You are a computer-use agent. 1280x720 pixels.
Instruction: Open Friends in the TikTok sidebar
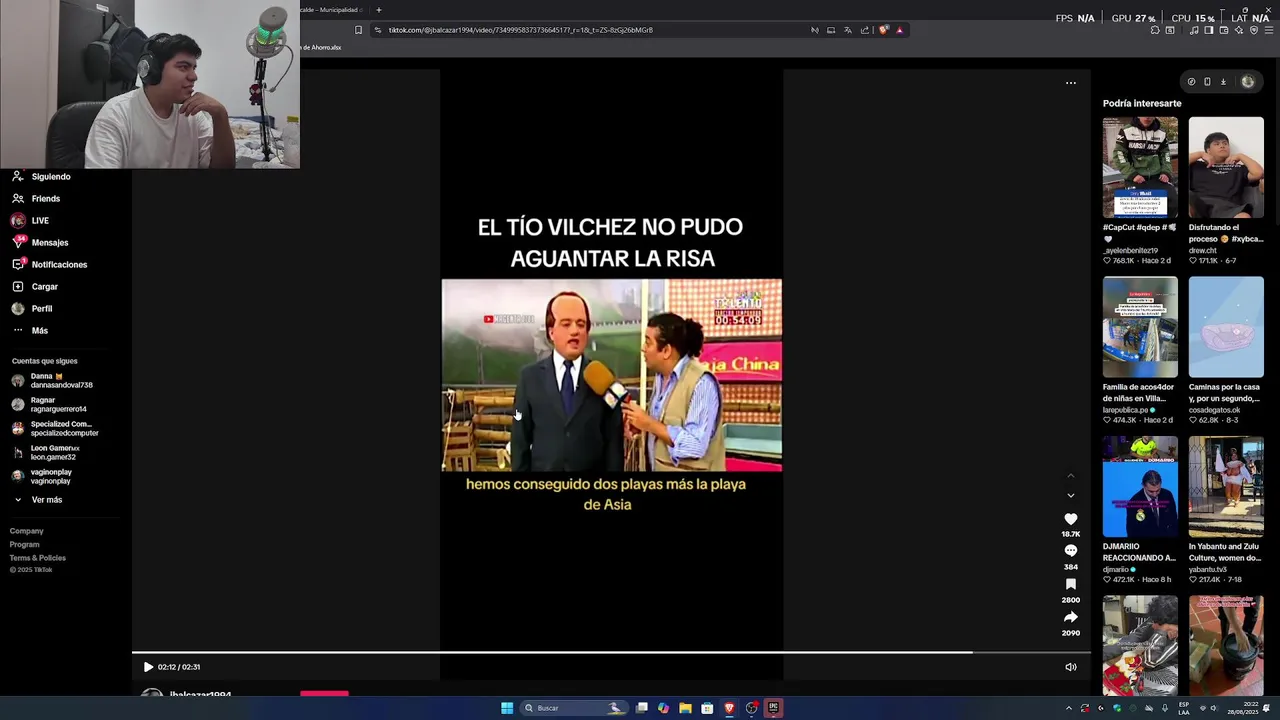(x=45, y=199)
